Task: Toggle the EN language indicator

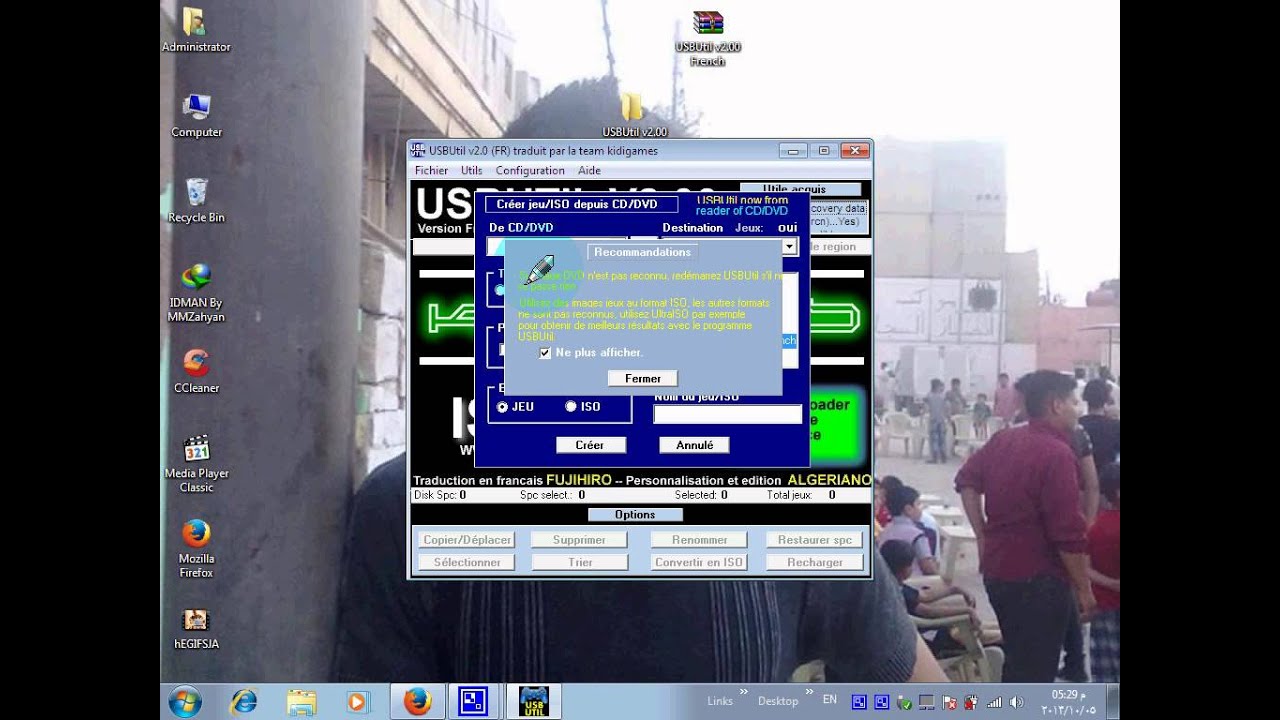Action: point(830,700)
